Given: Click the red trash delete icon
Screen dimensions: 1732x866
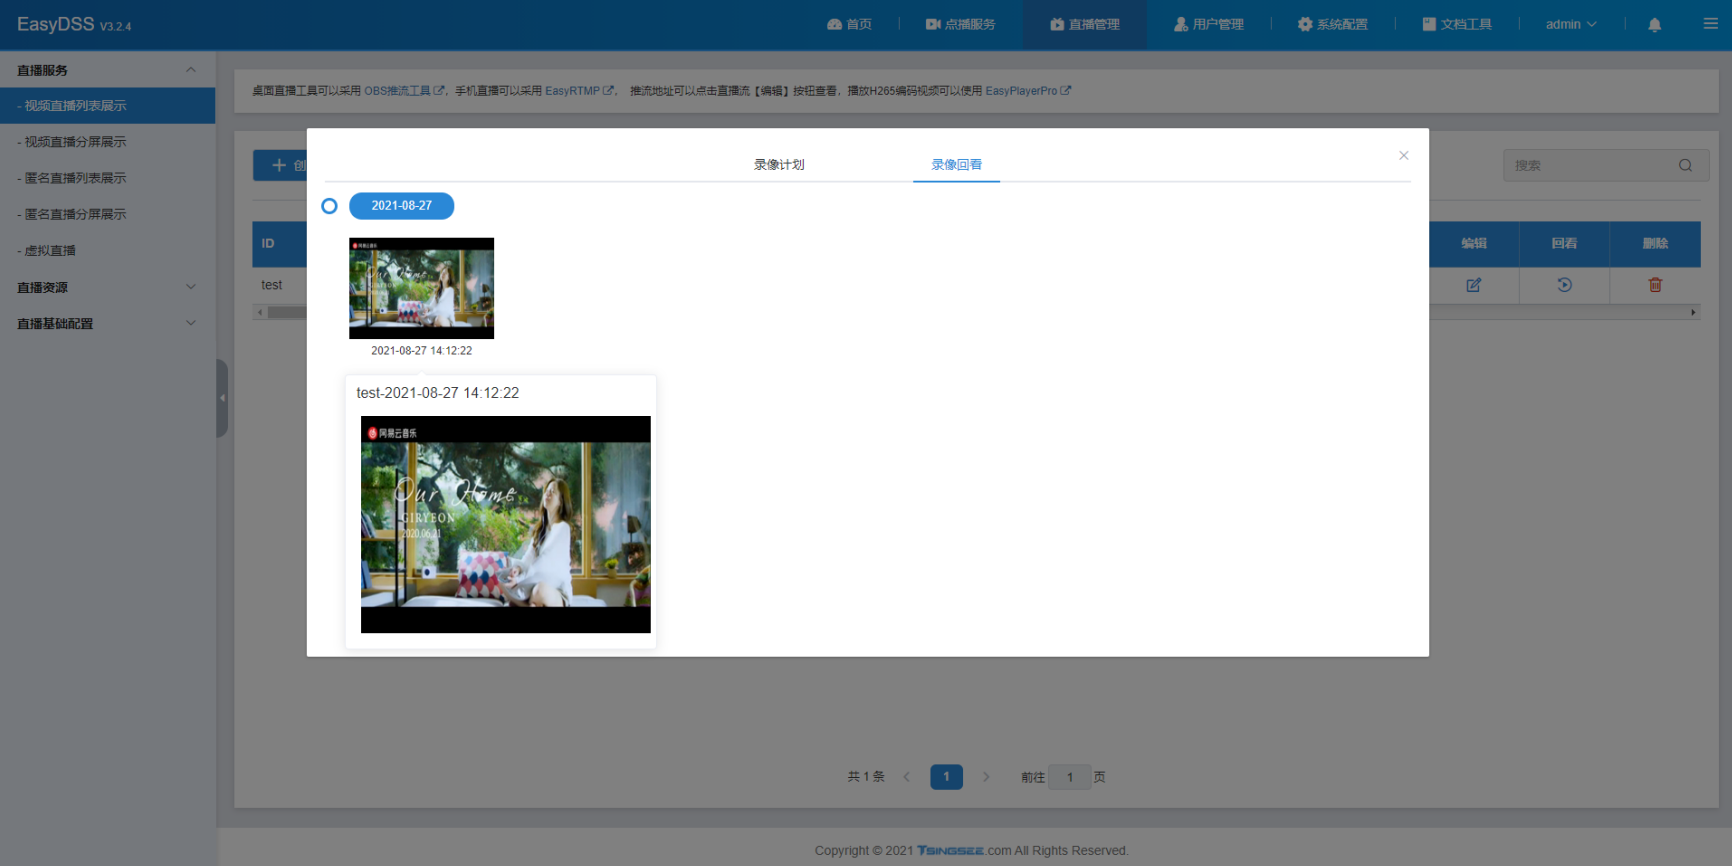Looking at the screenshot, I should click(1655, 285).
